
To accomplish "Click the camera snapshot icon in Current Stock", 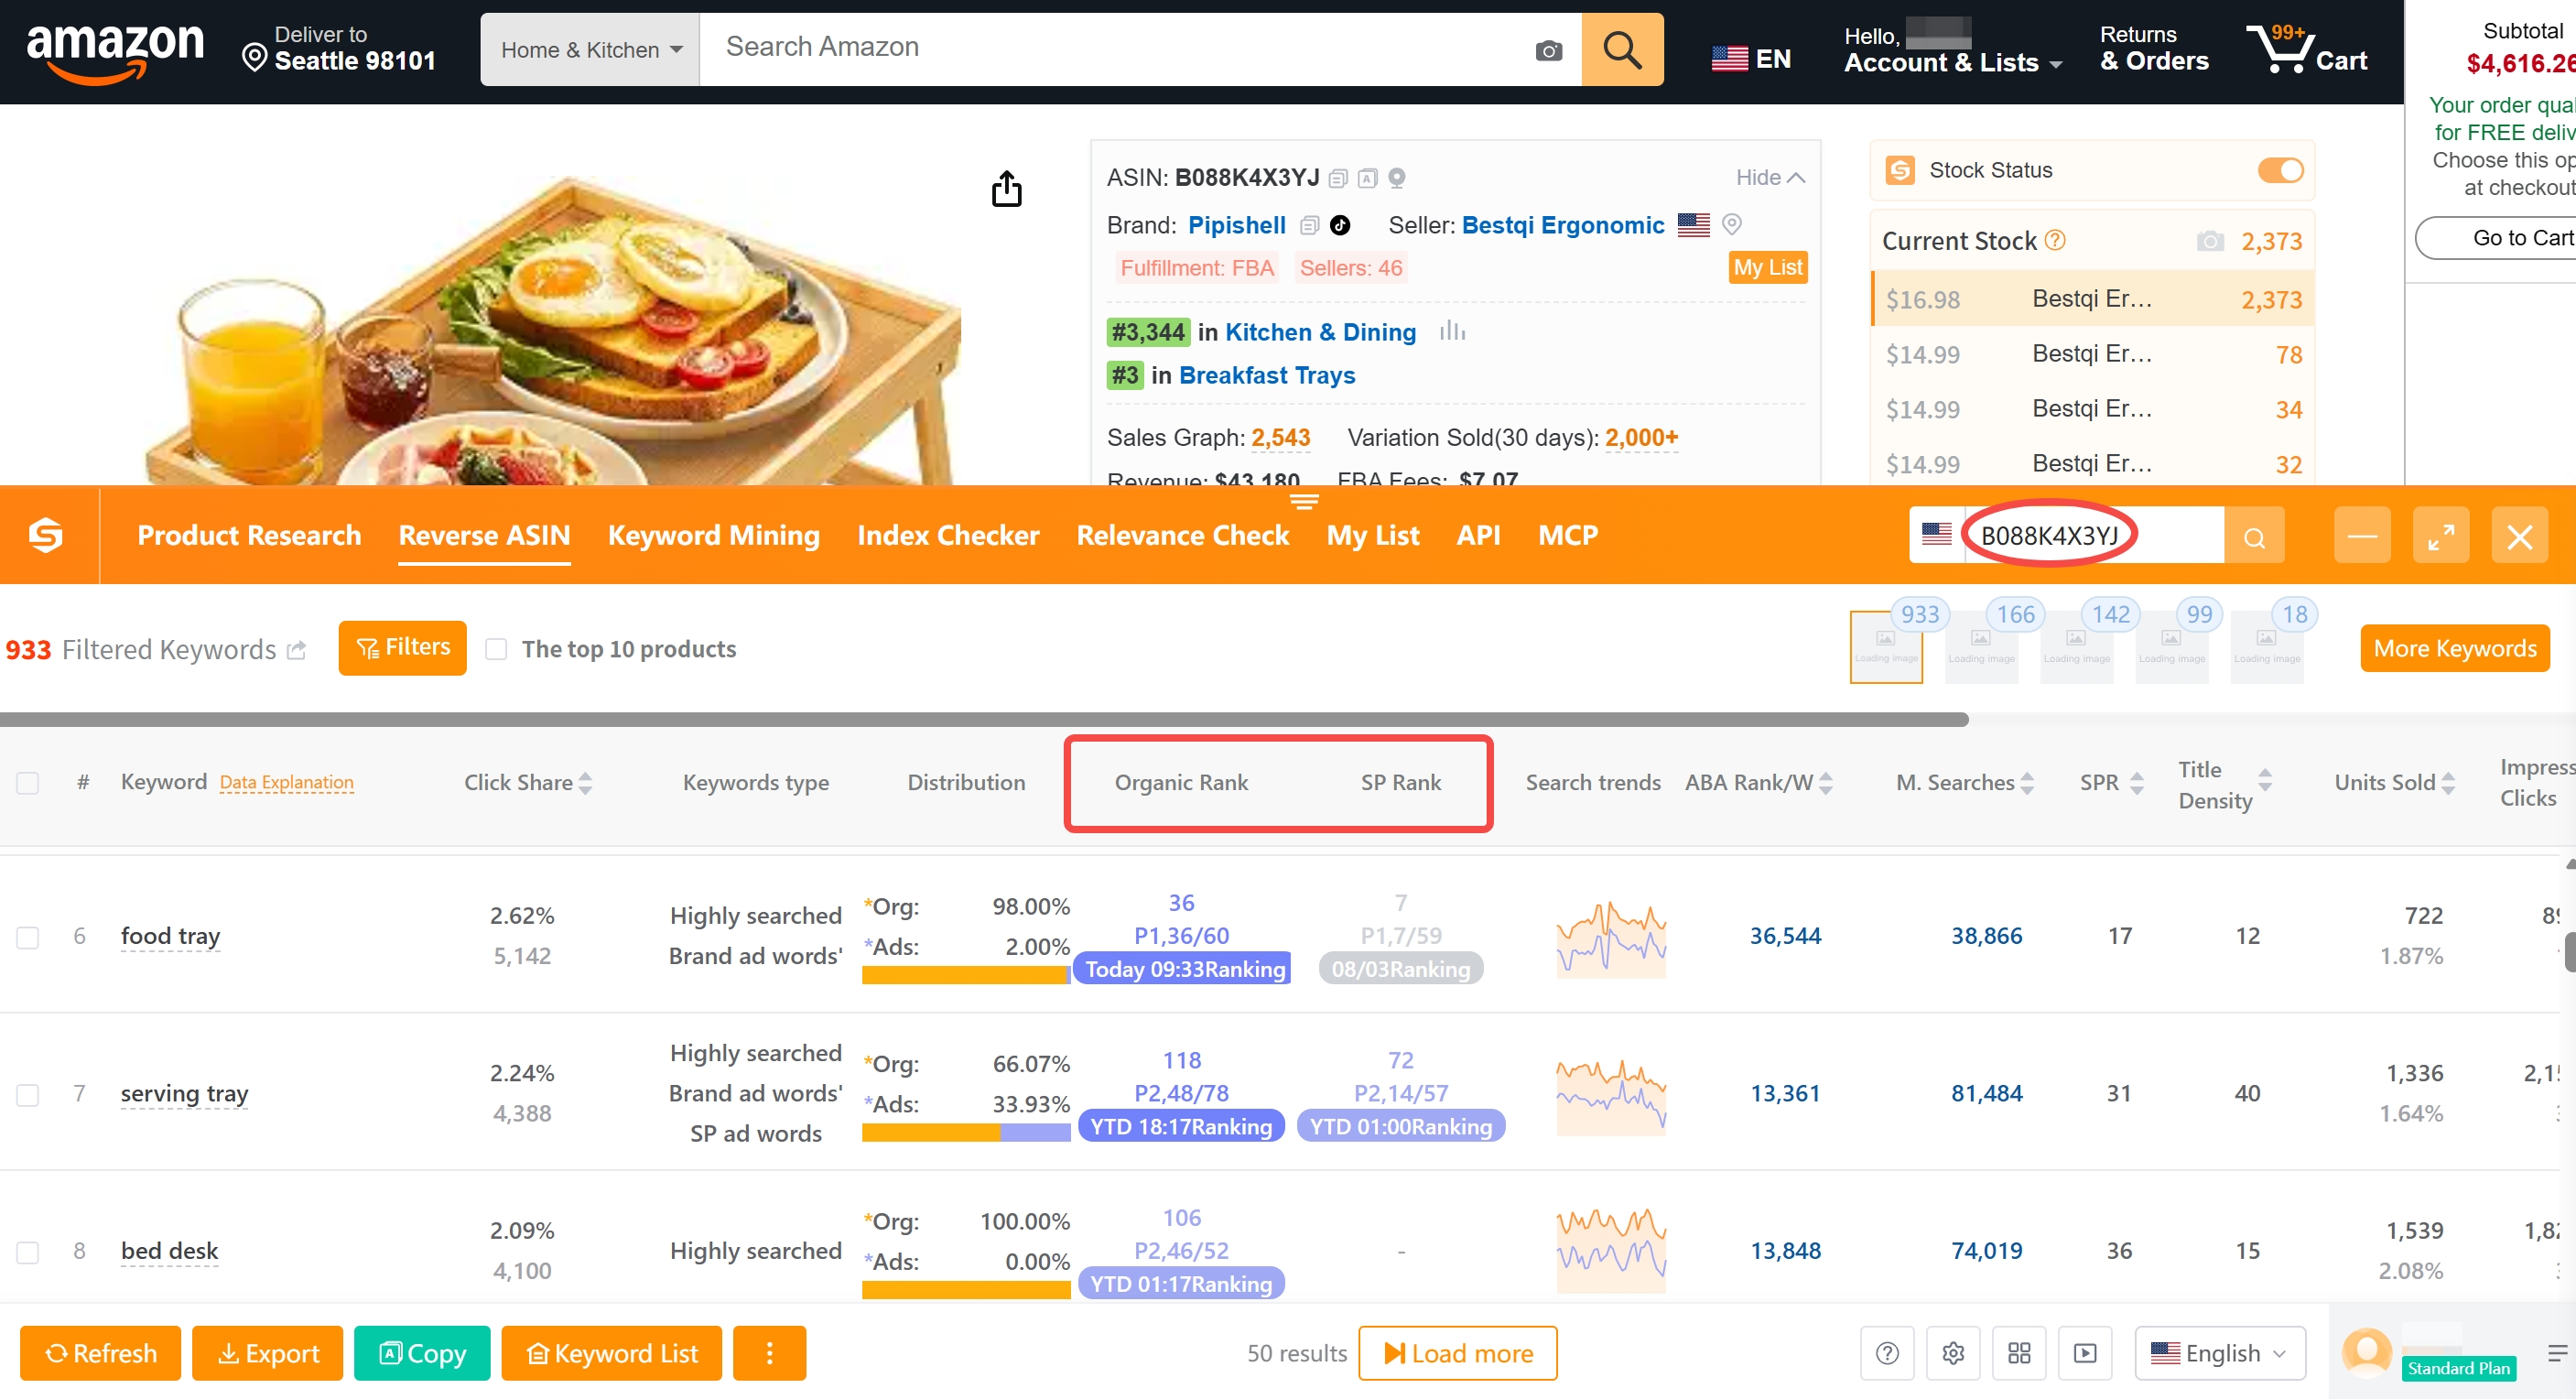I will pyautogui.click(x=2210, y=241).
